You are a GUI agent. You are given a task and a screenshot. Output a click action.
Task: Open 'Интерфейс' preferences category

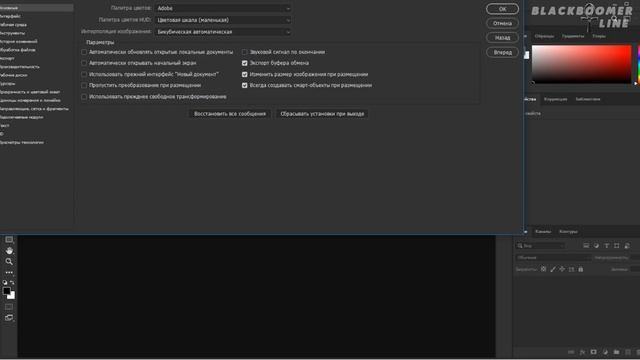coord(10,16)
